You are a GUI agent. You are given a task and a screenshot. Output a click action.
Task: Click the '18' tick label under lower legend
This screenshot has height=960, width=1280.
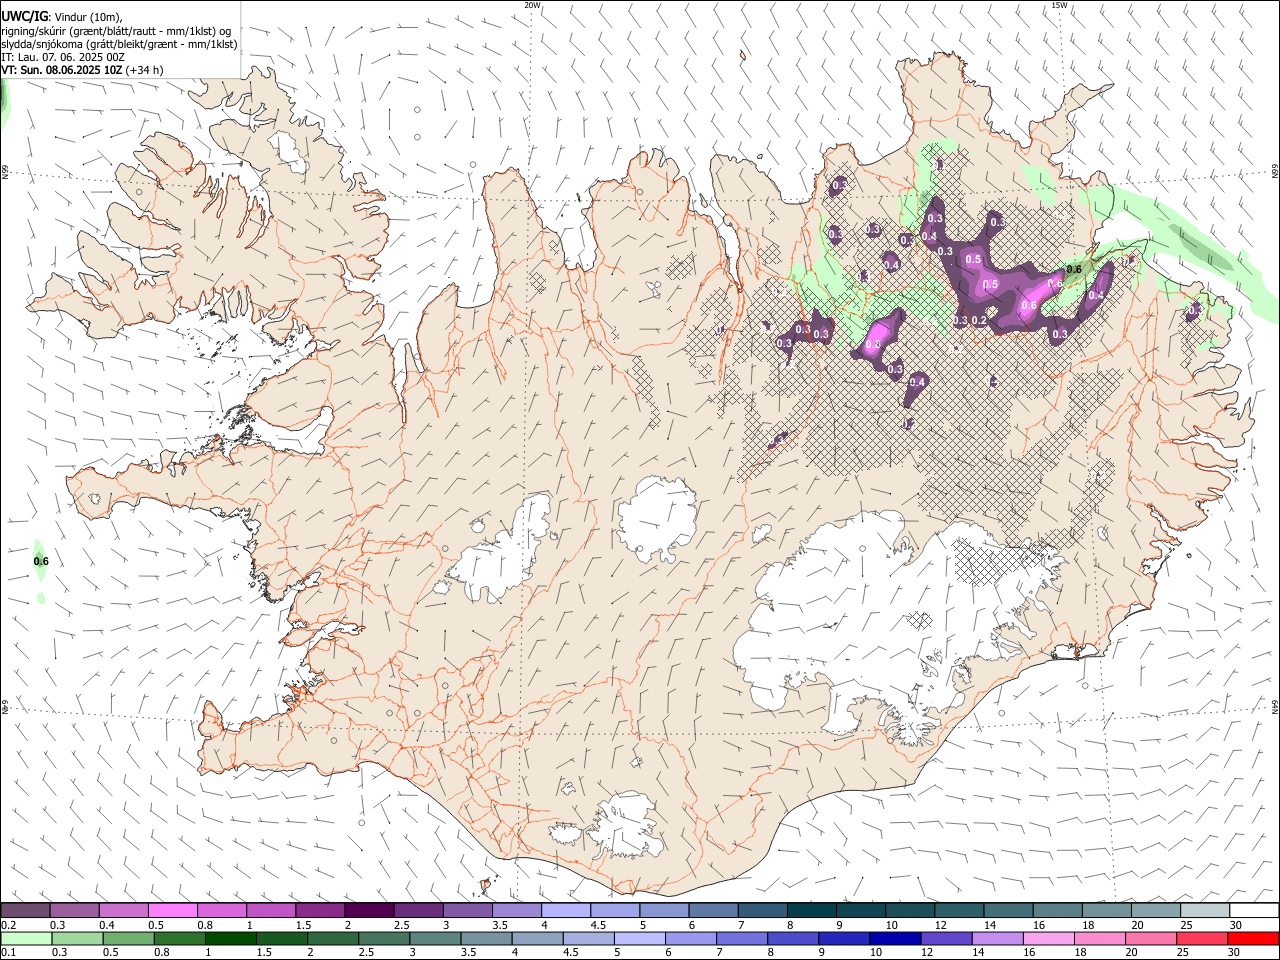[x=1080, y=953]
